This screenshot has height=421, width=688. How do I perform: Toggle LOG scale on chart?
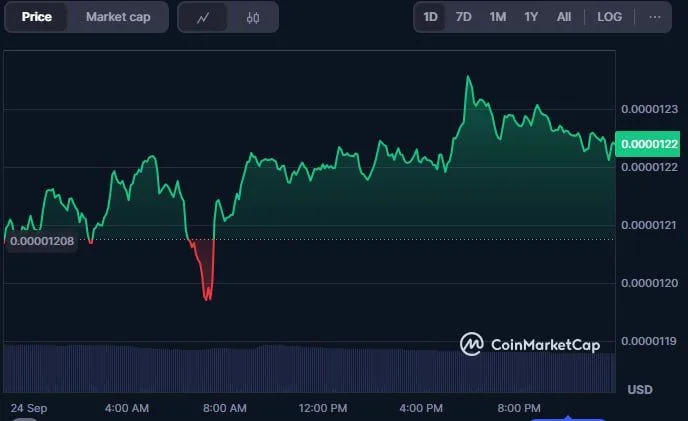[609, 17]
